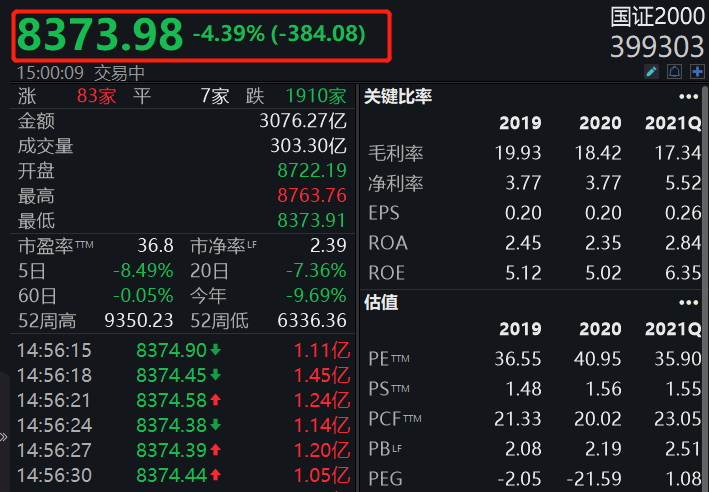This screenshot has width=709, height=492.
Task: Click the PCF TTM row label
Action: point(395,419)
